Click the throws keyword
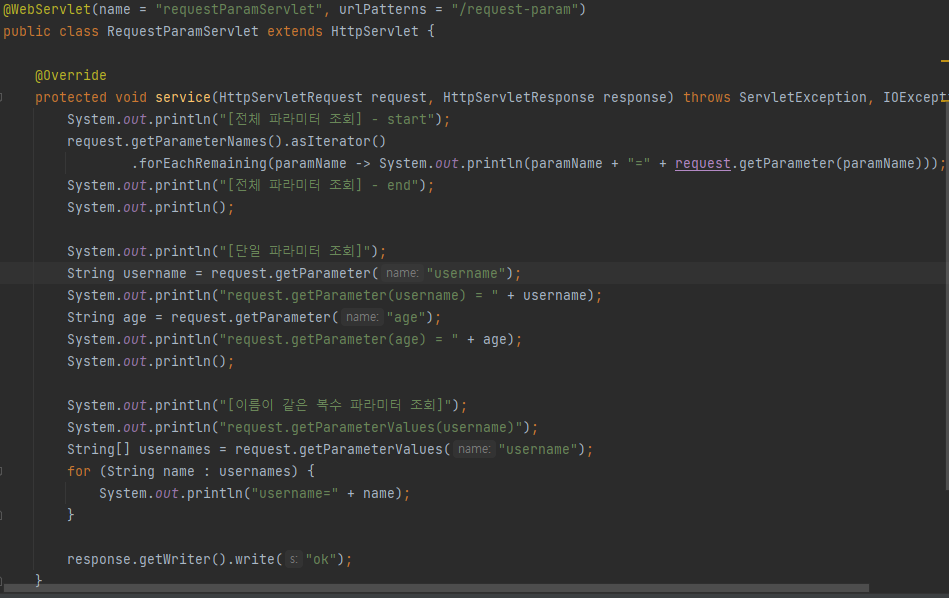This screenshot has width=949, height=598. (x=707, y=97)
